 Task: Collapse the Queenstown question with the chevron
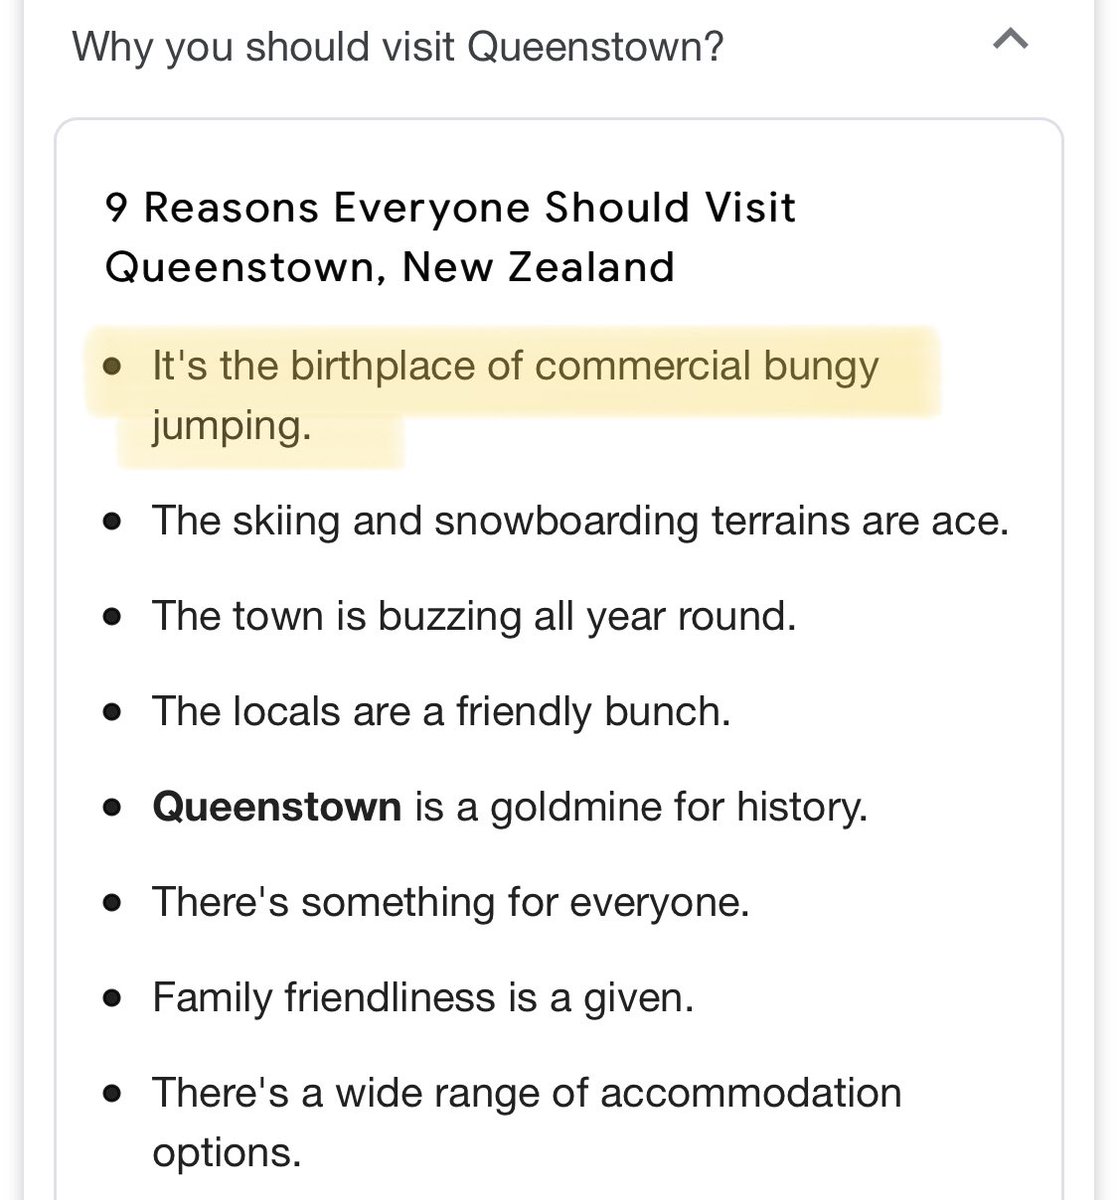1010,42
